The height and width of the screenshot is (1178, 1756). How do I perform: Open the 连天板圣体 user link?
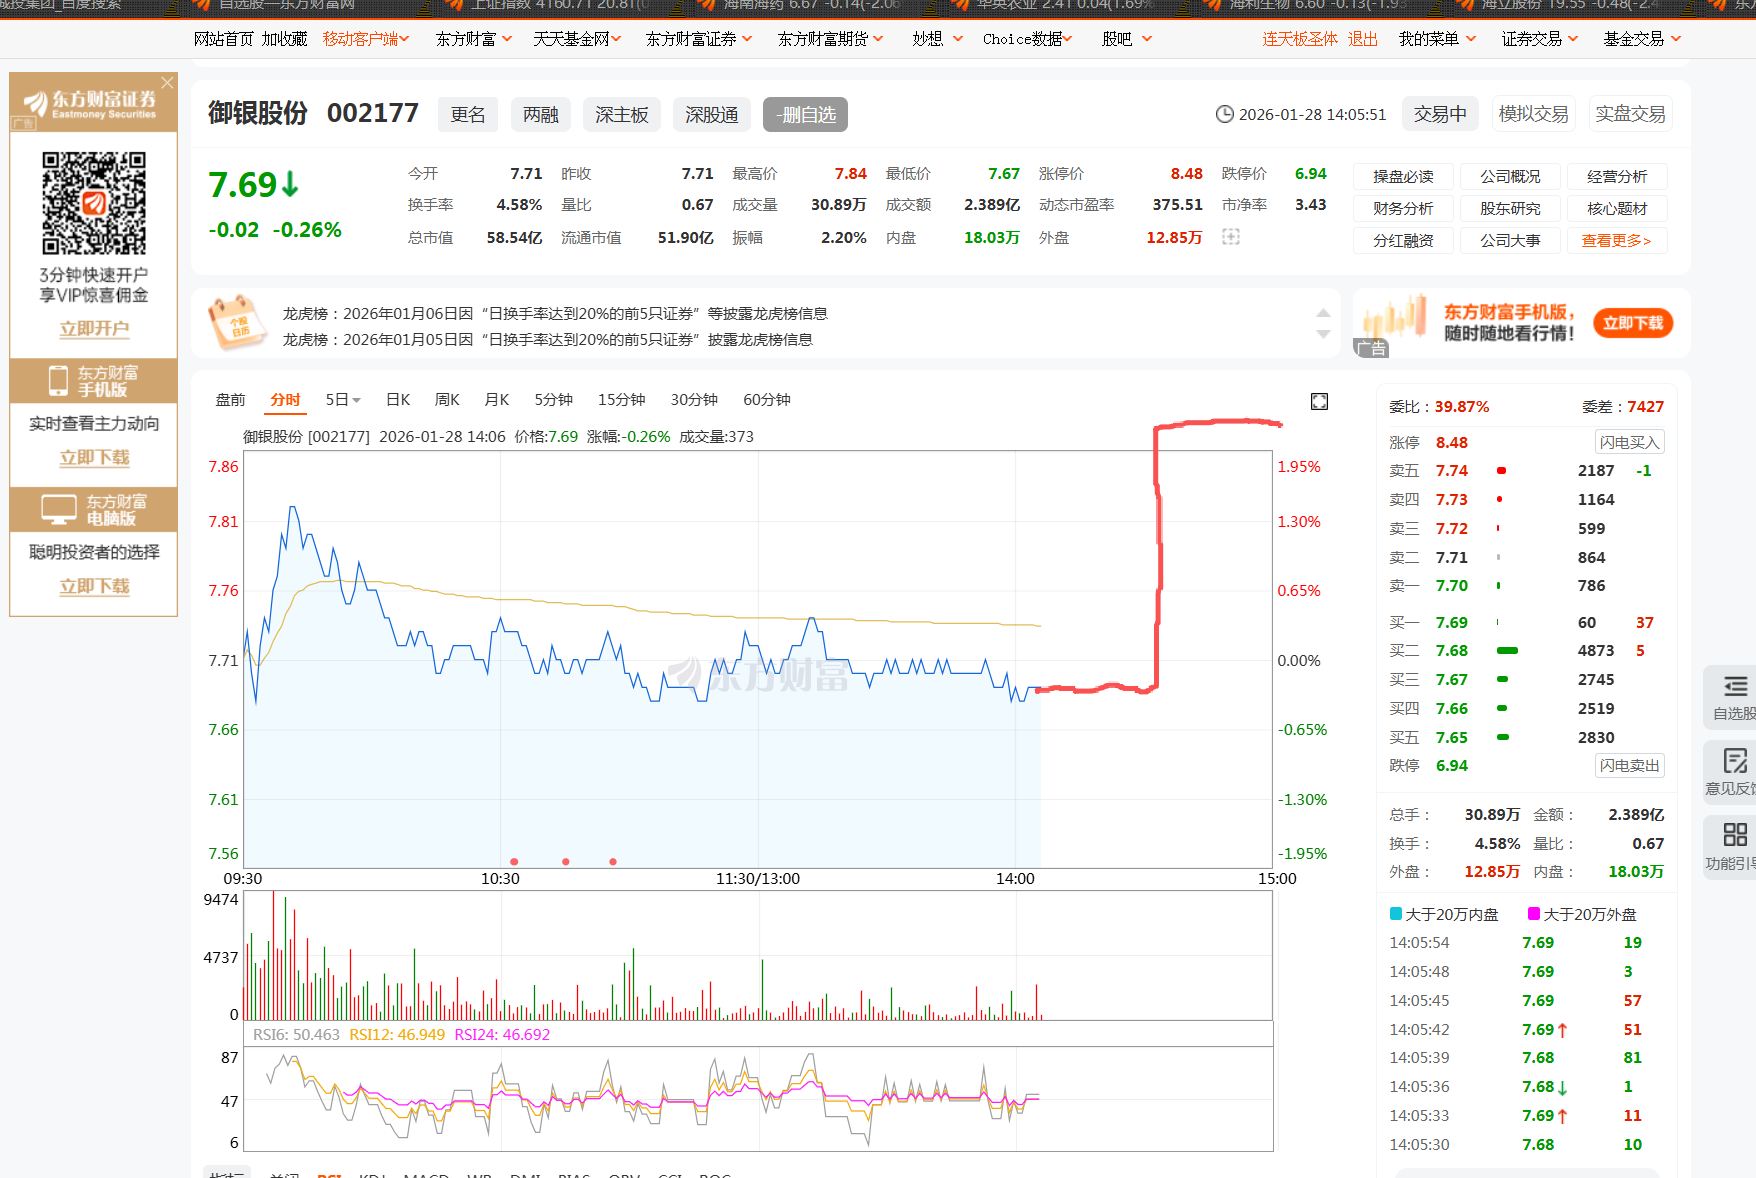pos(1300,39)
